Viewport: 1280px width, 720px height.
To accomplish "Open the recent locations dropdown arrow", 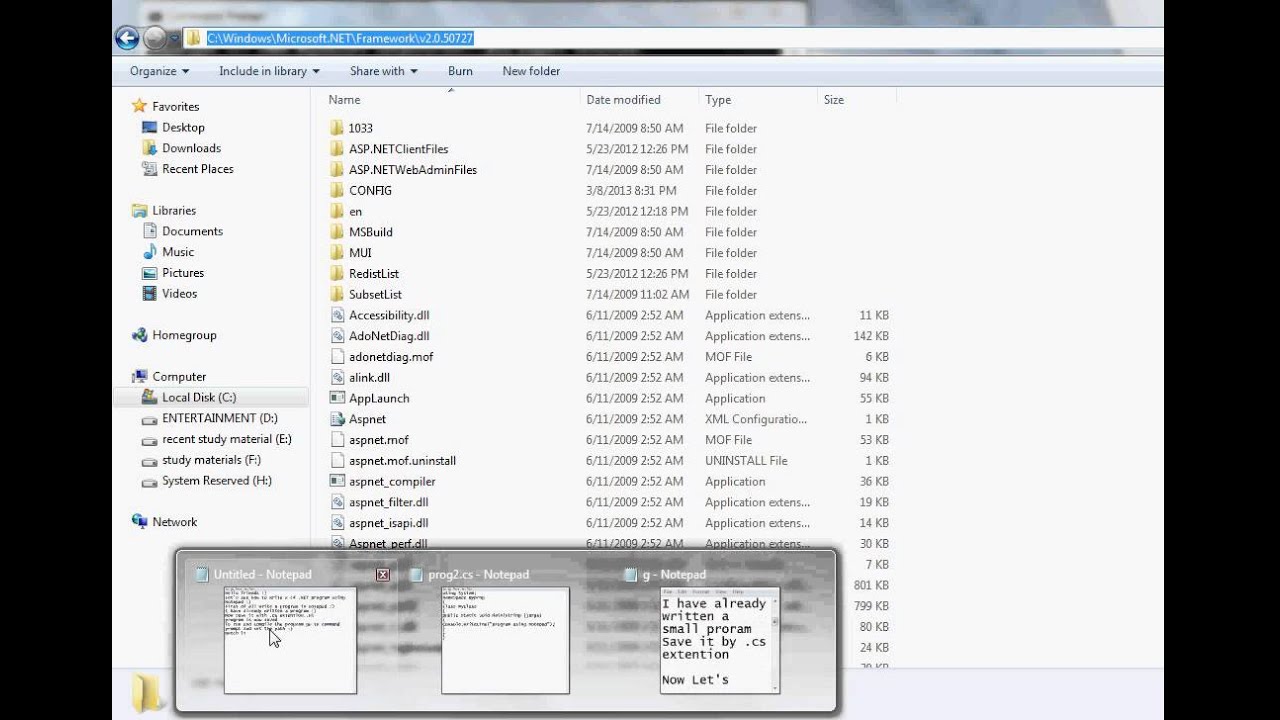I will click(174, 39).
